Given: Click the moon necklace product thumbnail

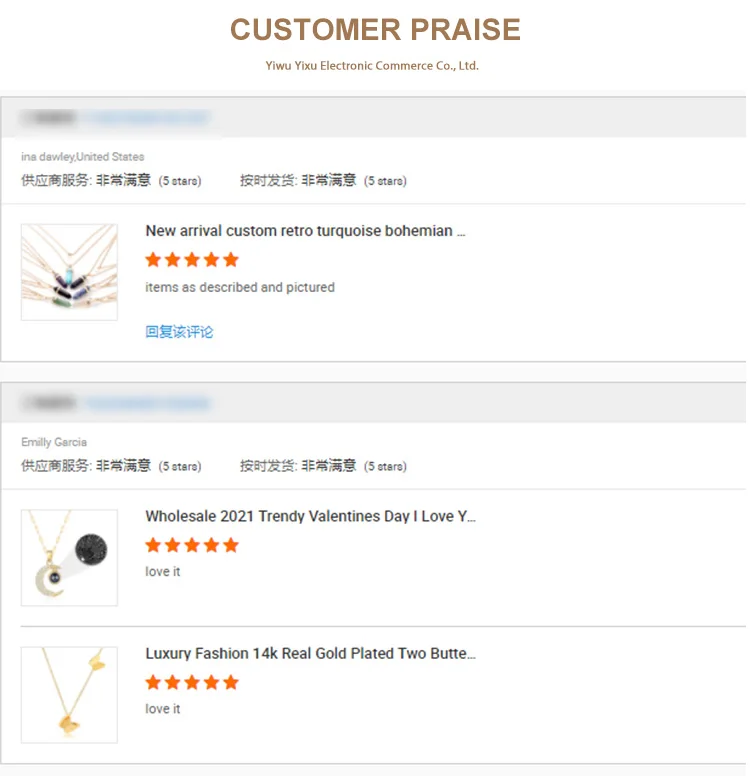Looking at the screenshot, I should [x=69, y=557].
